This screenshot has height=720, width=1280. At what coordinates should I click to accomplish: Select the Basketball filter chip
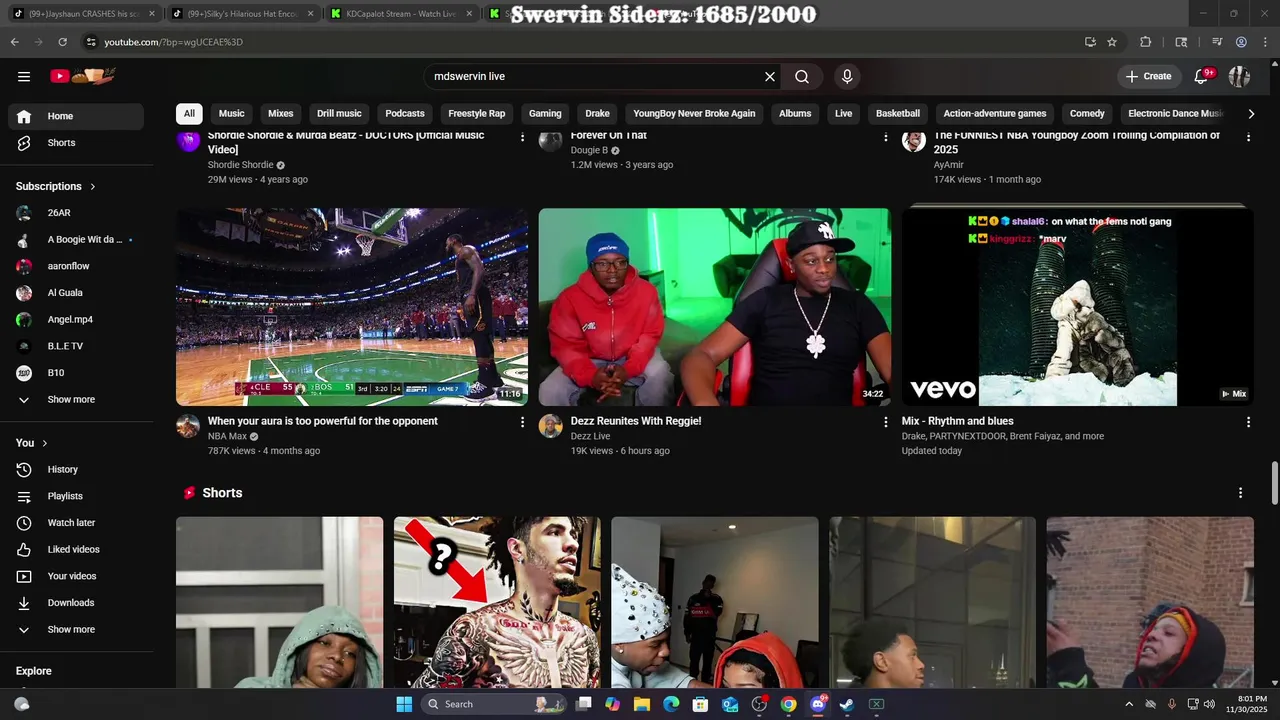[898, 113]
